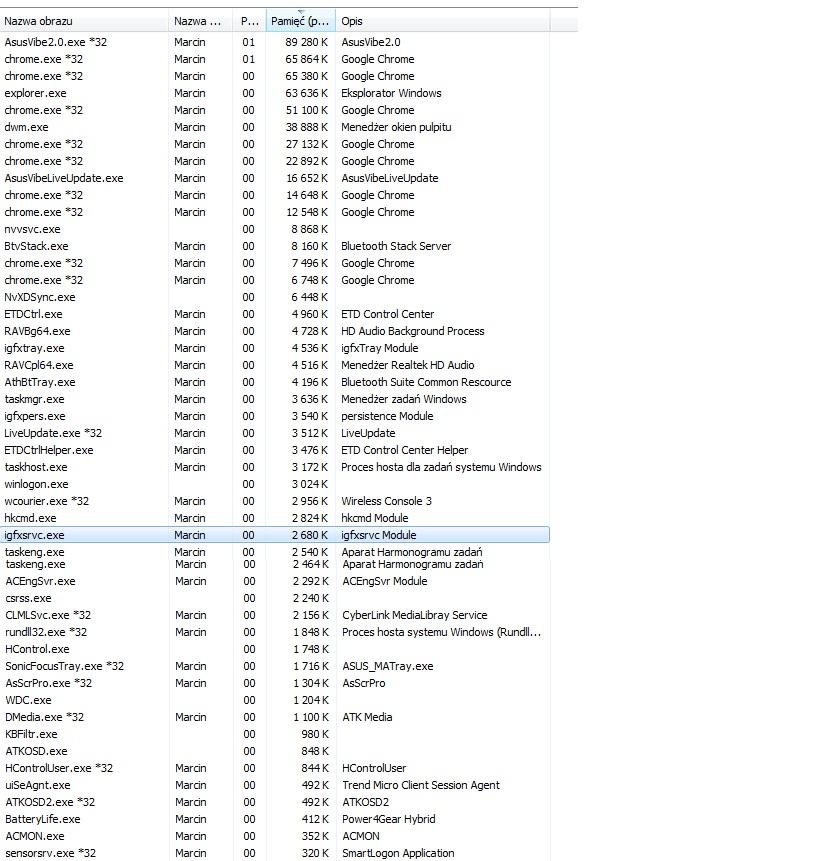819x861 pixels.
Task: Select the ACEngSvr.exe process row
Action: coord(274,582)
